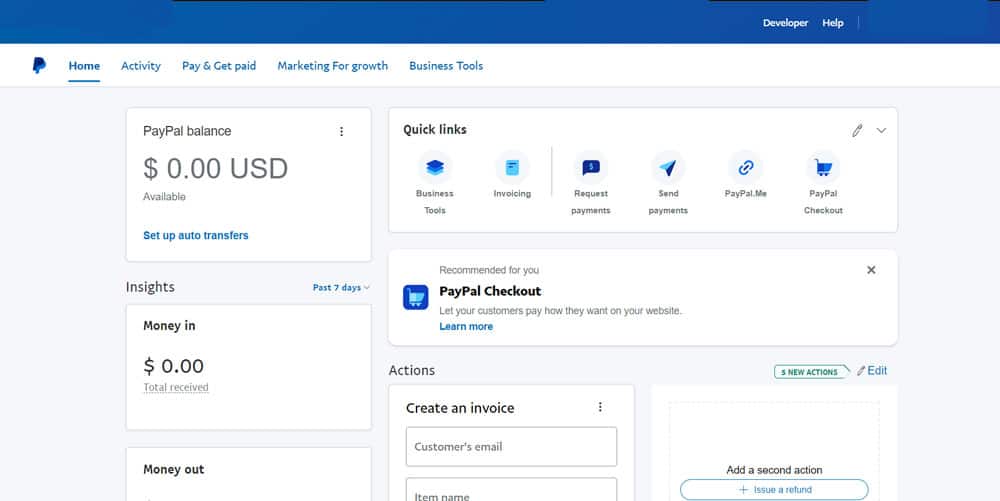Edit quick links with the pencil icon
This screenshot has height=501, width=1000.
(x=857, y=130)
